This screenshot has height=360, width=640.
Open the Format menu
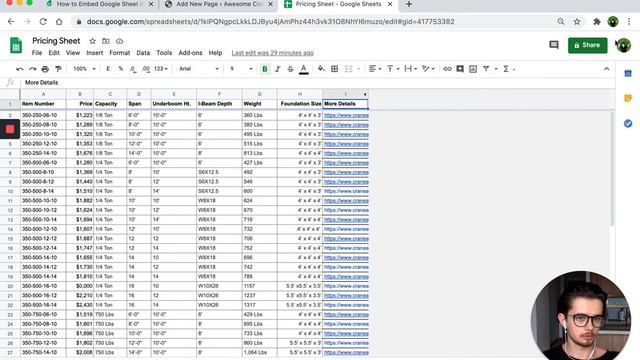point(120,53)
